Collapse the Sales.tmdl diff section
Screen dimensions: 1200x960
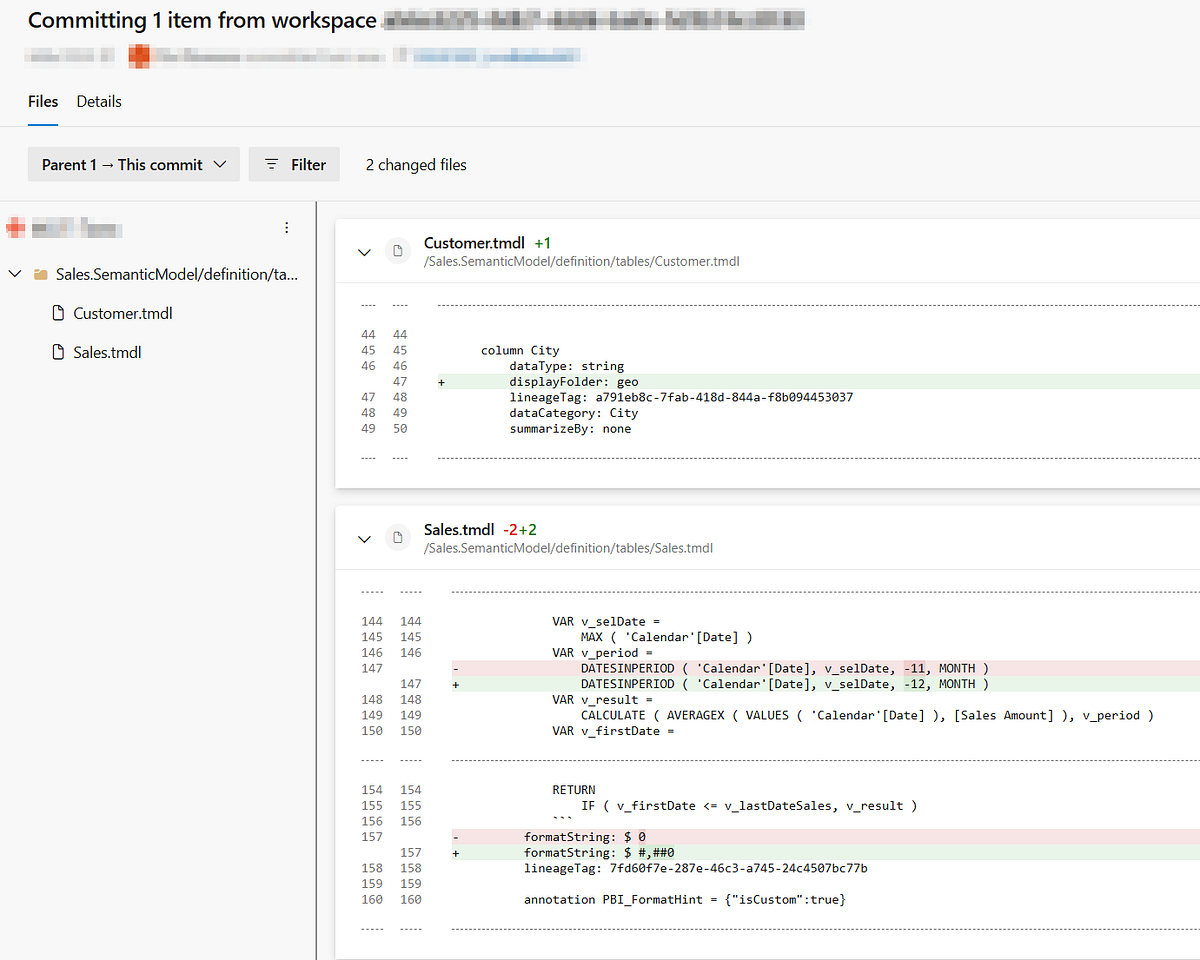pyautogui.click(x=364, y=538)
